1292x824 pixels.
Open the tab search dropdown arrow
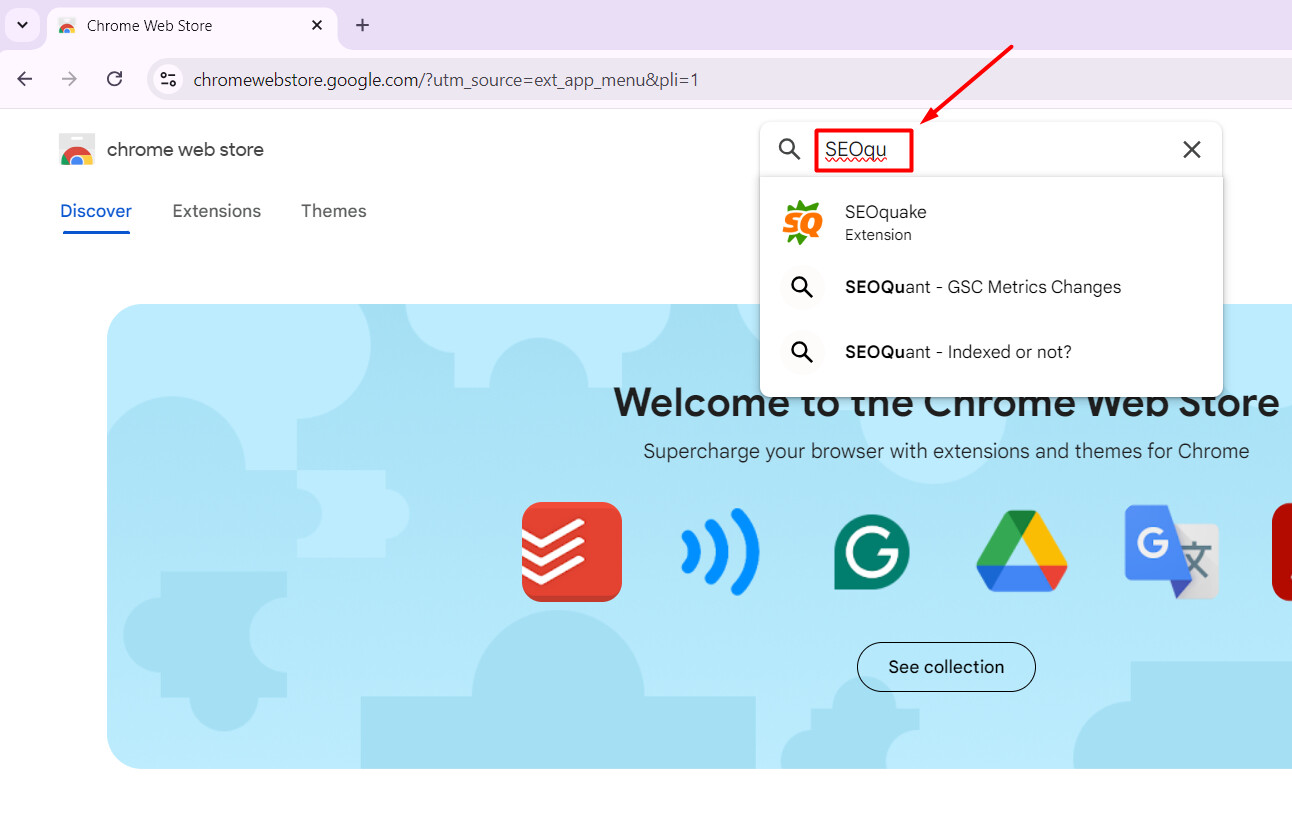pos(22,25)
